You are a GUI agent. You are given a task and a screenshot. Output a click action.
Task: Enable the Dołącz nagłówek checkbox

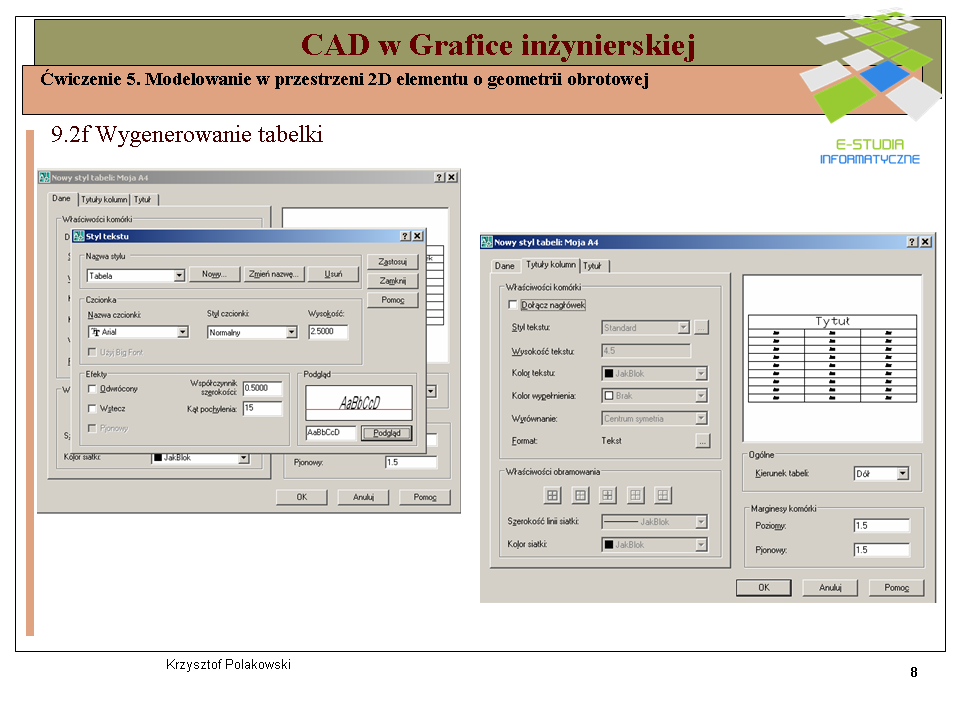[x=514, y=305]
